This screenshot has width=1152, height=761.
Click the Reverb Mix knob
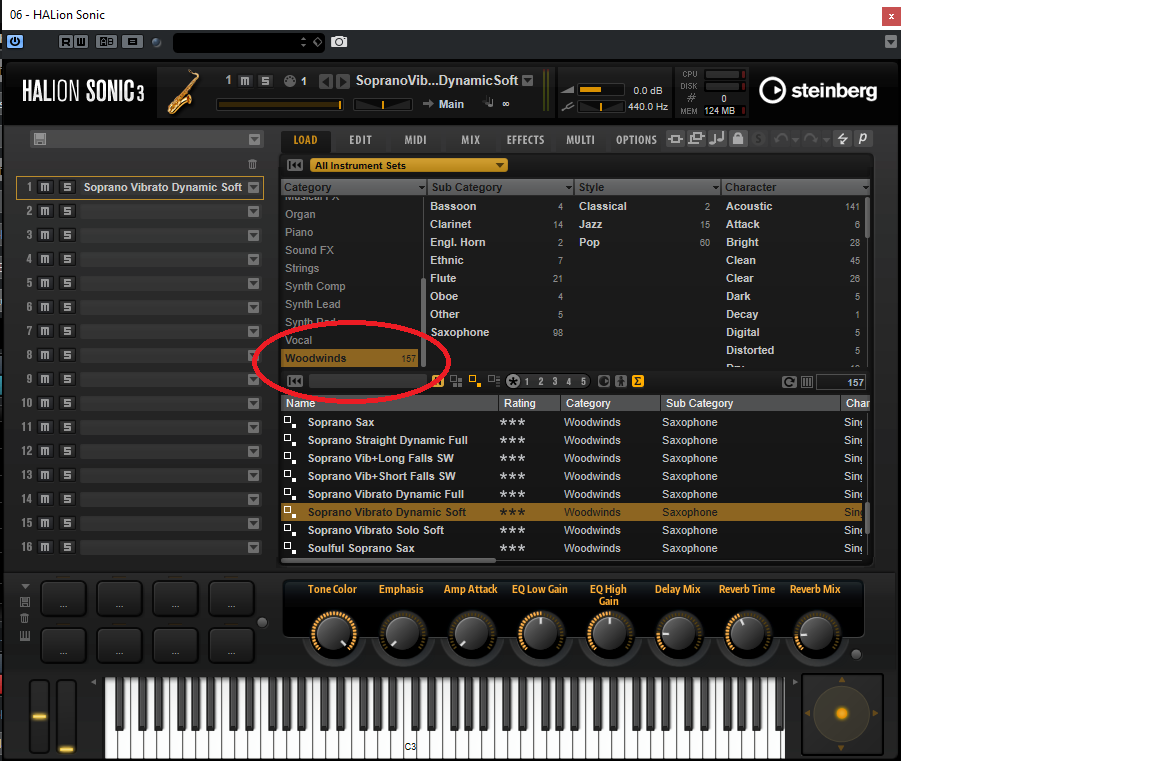pos(816,634)
